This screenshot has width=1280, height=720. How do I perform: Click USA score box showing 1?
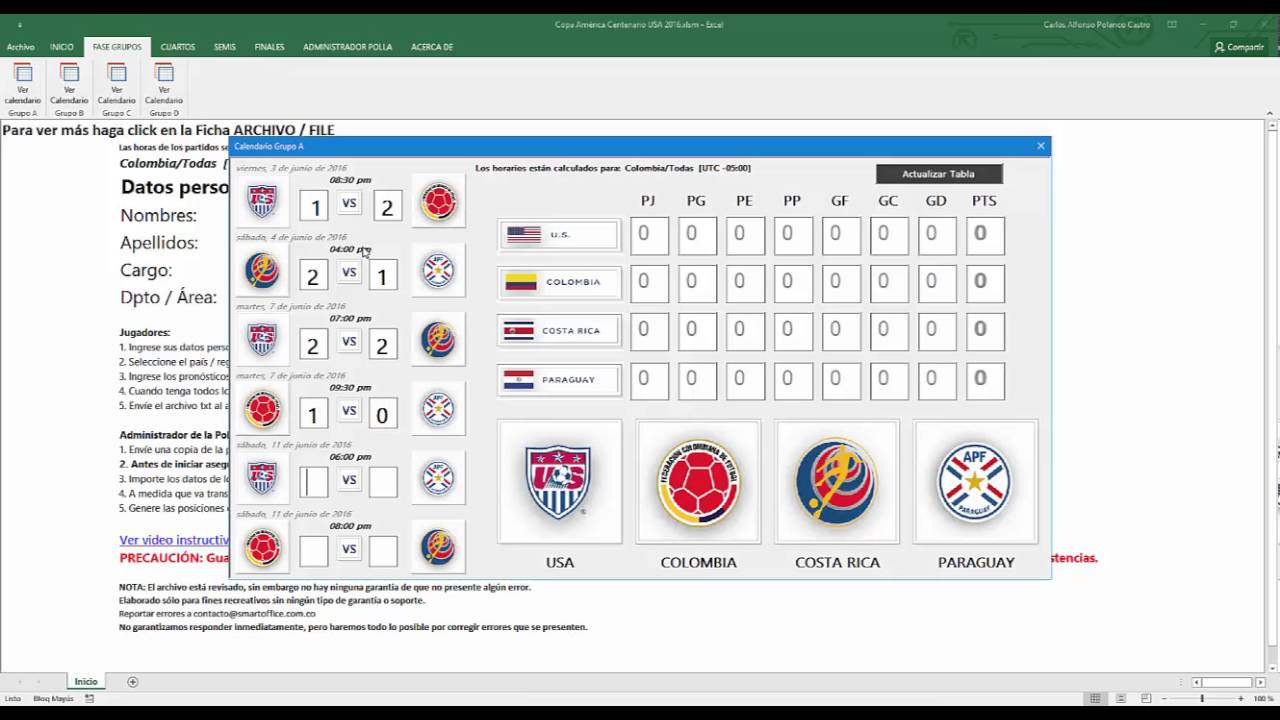(x=314, y=206)
